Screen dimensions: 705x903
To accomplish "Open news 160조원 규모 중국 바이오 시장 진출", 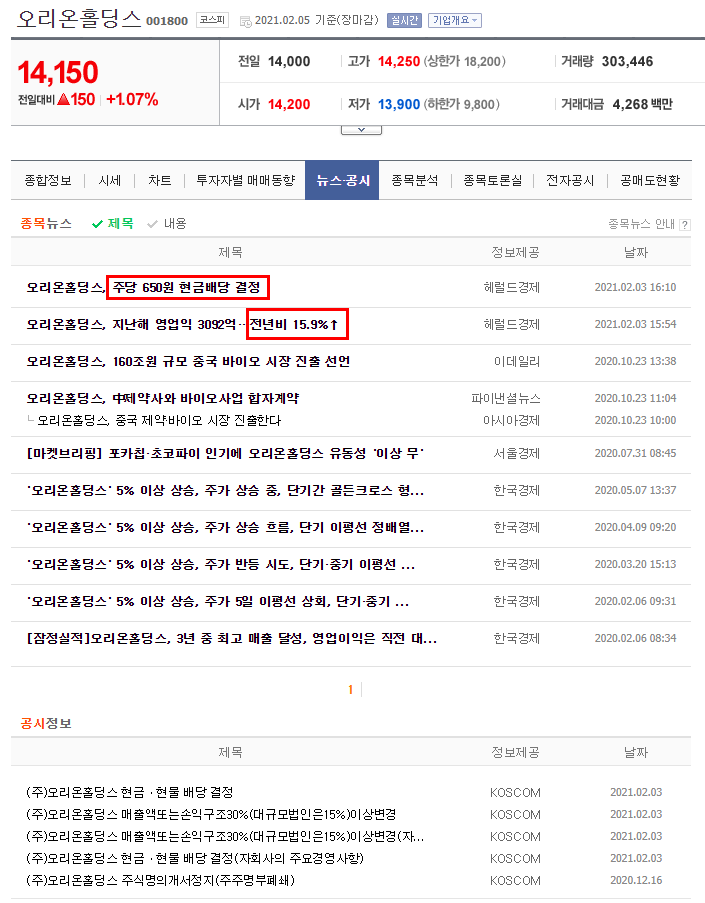I will [x=188, y=362].
